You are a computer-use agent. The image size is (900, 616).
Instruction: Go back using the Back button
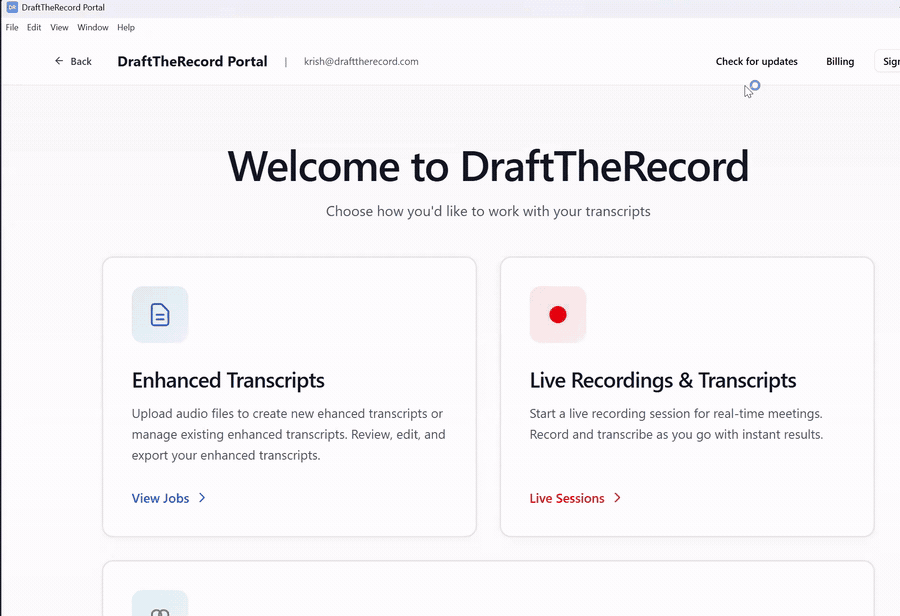[x=73, y=61]
